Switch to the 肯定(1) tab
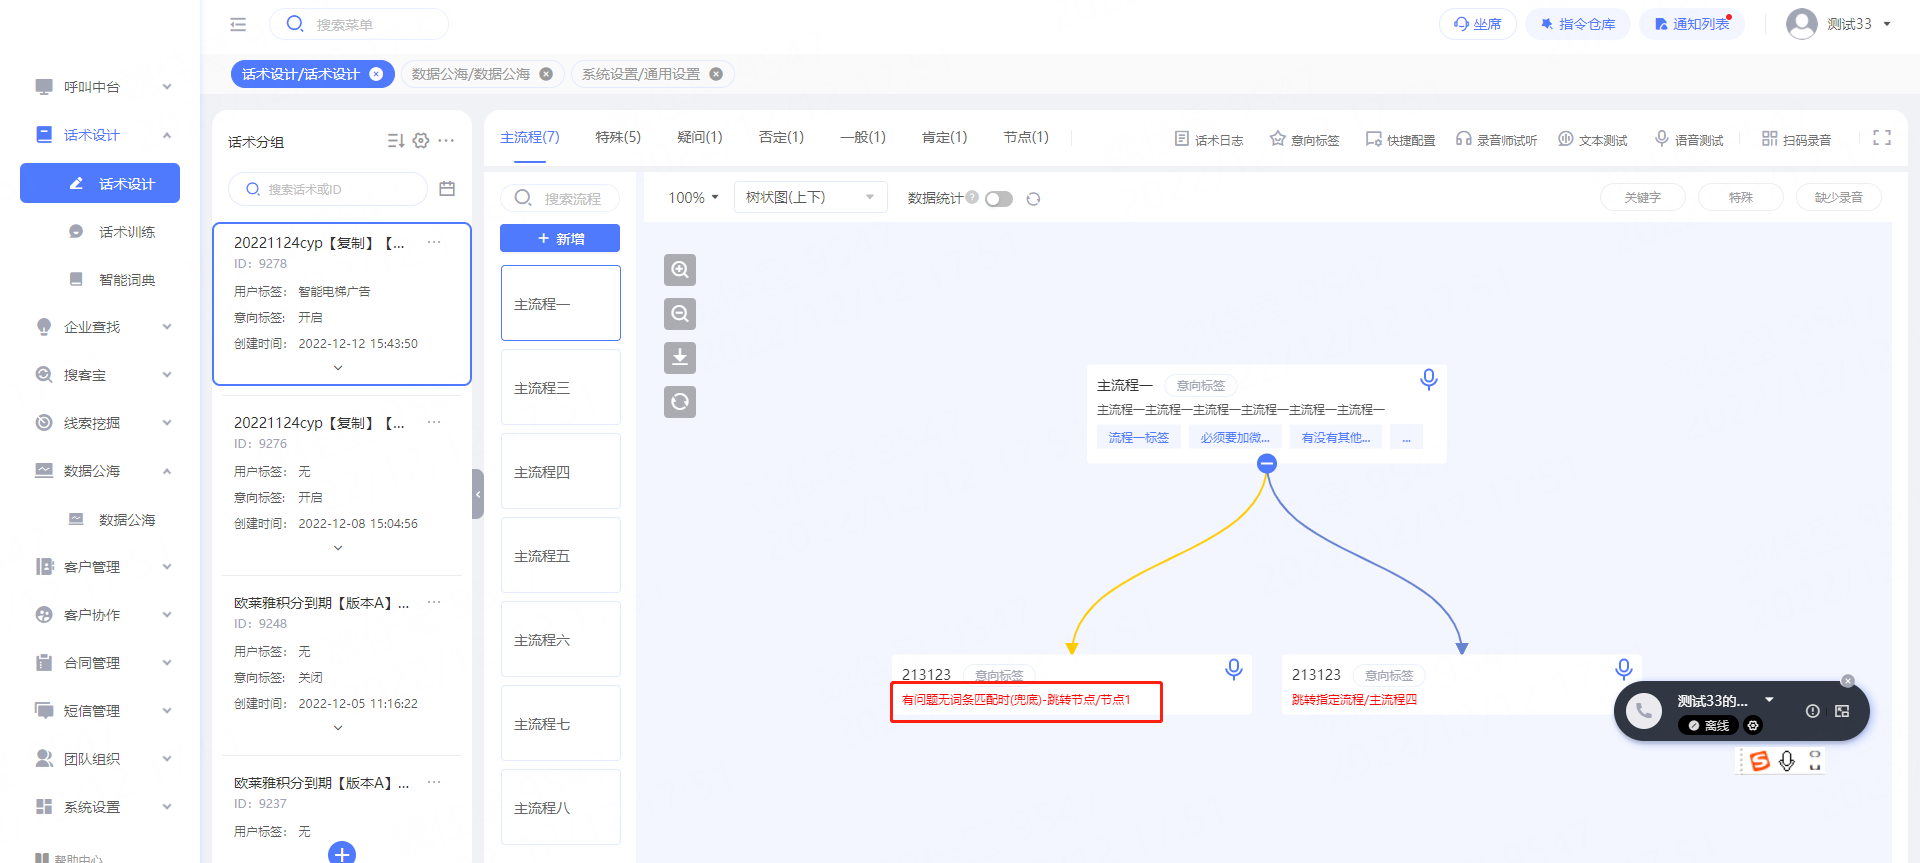Viewport: 1920px width, 863px height. pyautogui.click(x=944, y=137)
